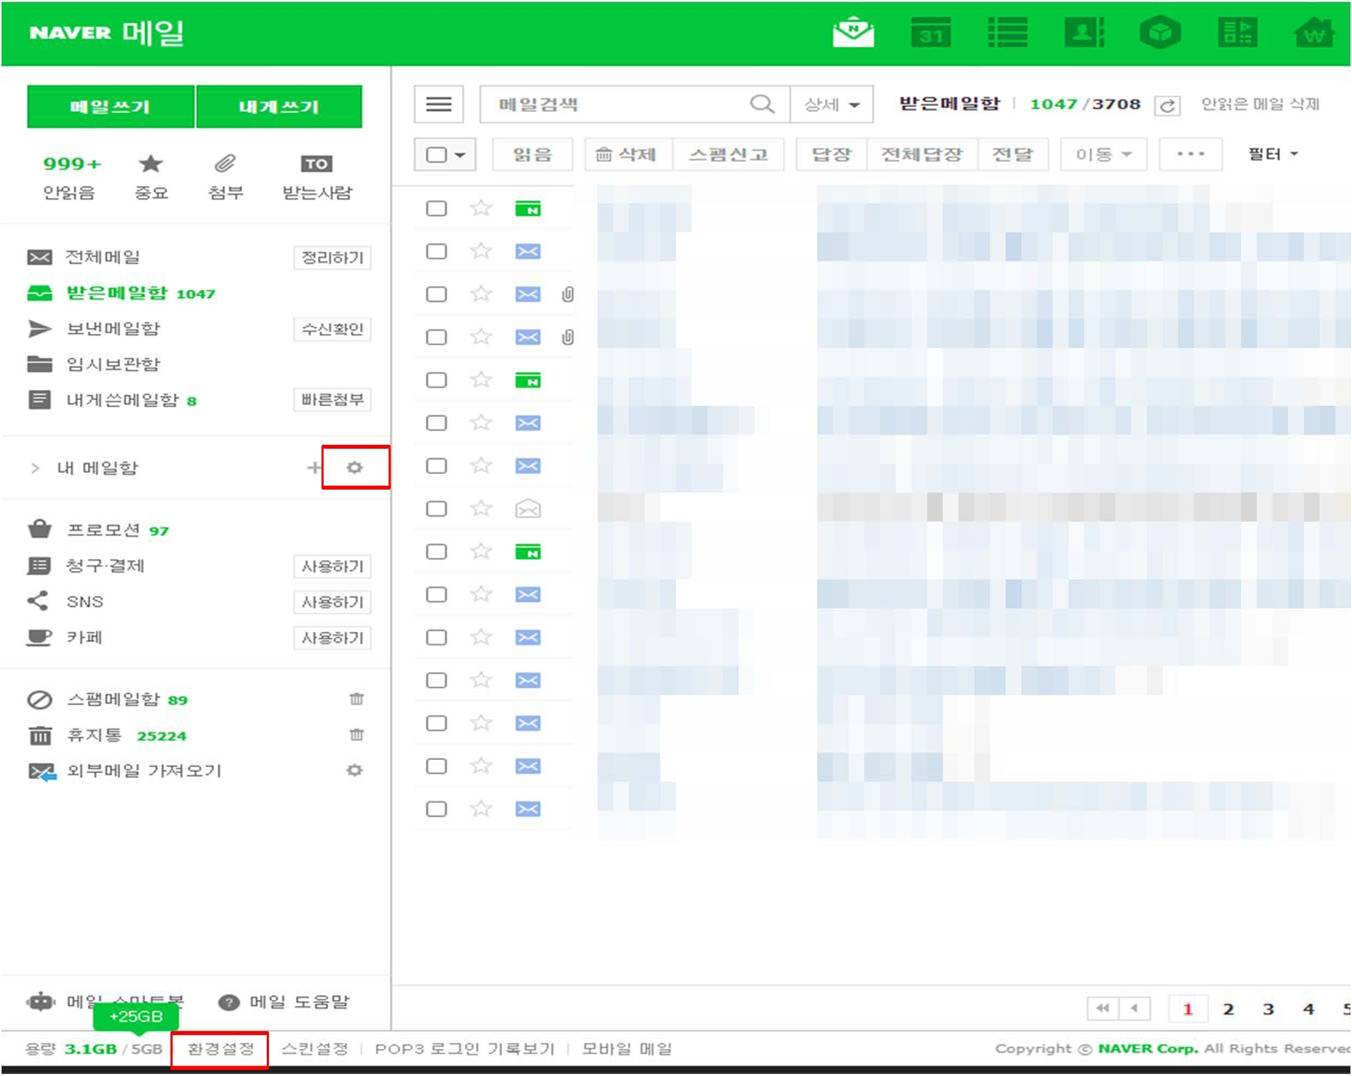Click 수신확인 beside 보낸메일함
The height and width of the screenshot is (1076, 1352).
pos(332,329)
